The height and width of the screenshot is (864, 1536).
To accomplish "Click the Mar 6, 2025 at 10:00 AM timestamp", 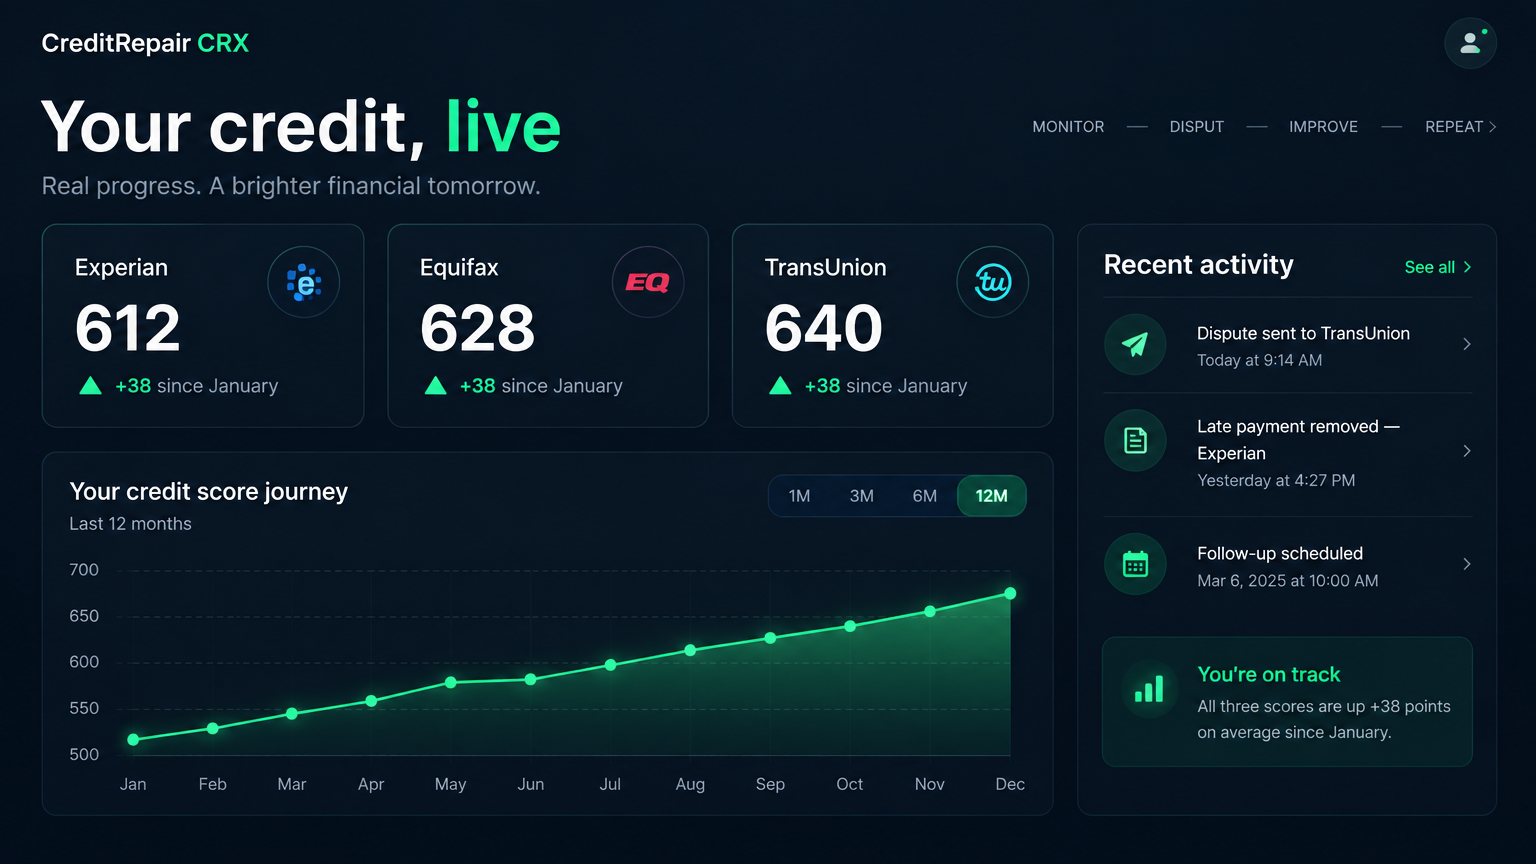I will tap(1288, 581).
